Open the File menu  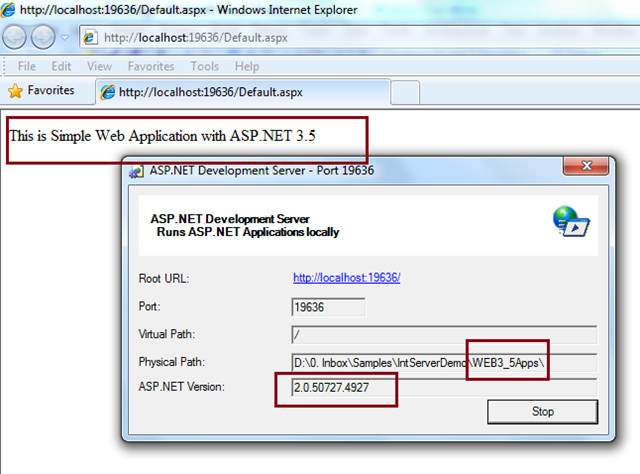pyautogui.click(x=27, y=66)
